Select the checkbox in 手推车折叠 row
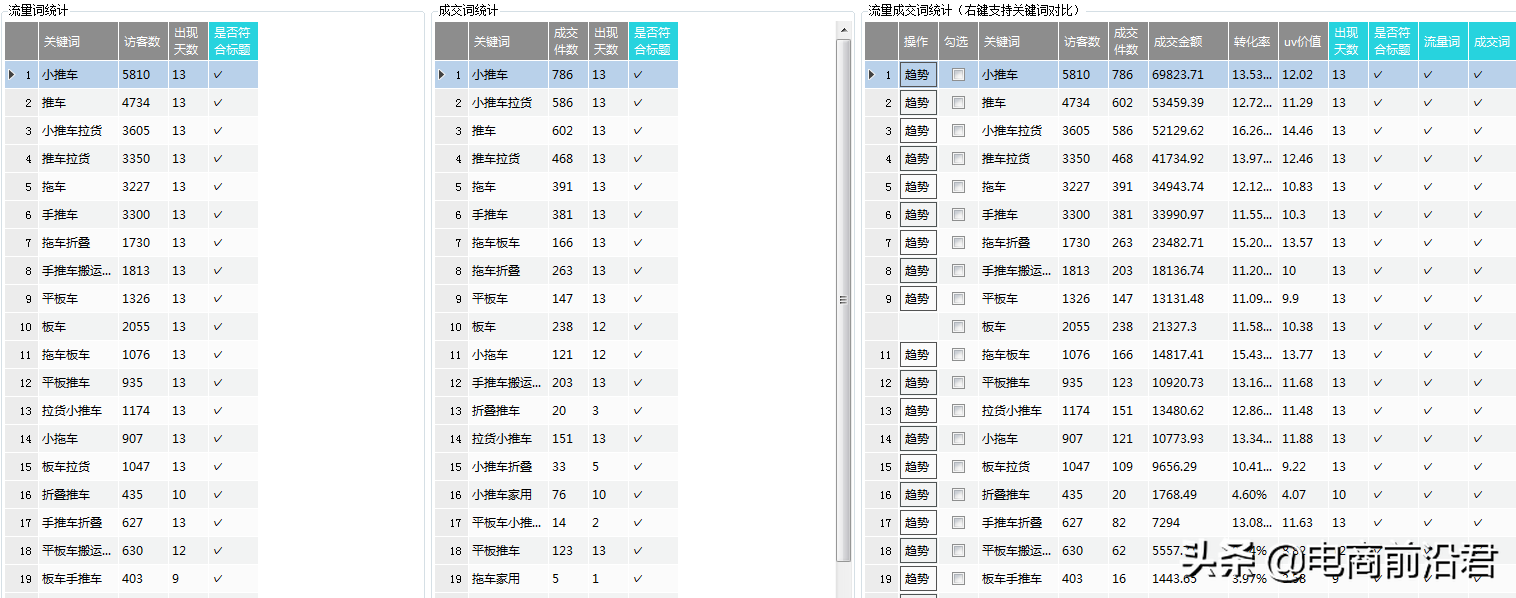This screenshot has height=598, width=1516. pos(959,523)
